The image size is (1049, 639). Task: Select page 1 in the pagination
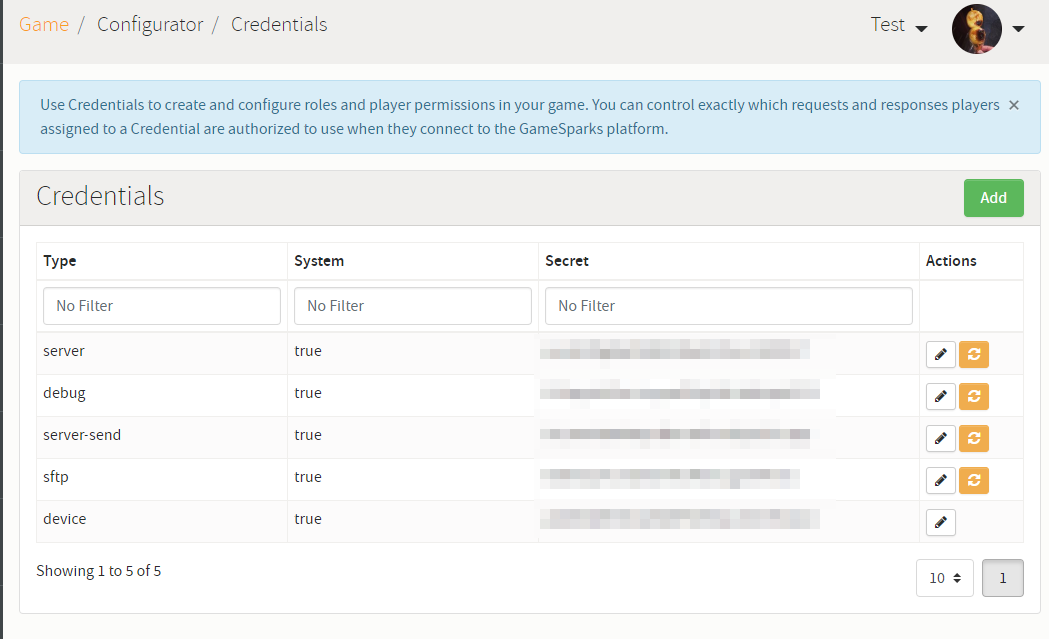(x=1002, y=577)
